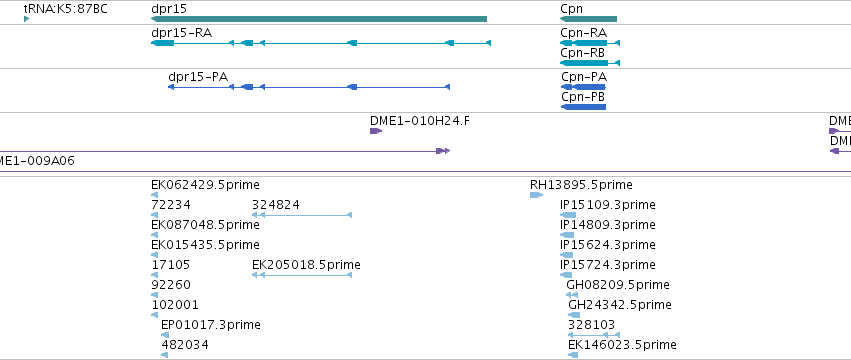Select the 72234 feature
The height and width of the screenshot is (360, 851).
pos(155,215)
